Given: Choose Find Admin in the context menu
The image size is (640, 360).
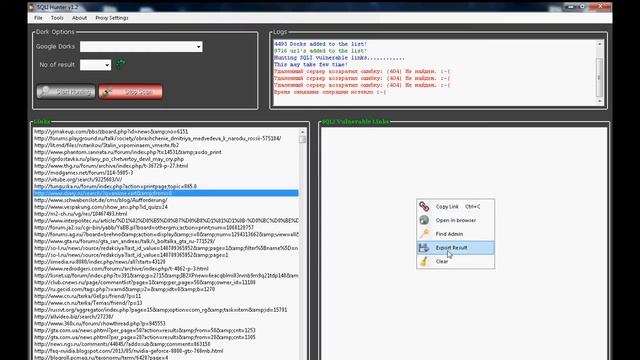Looking at the screenshot, I should [456, 234].
